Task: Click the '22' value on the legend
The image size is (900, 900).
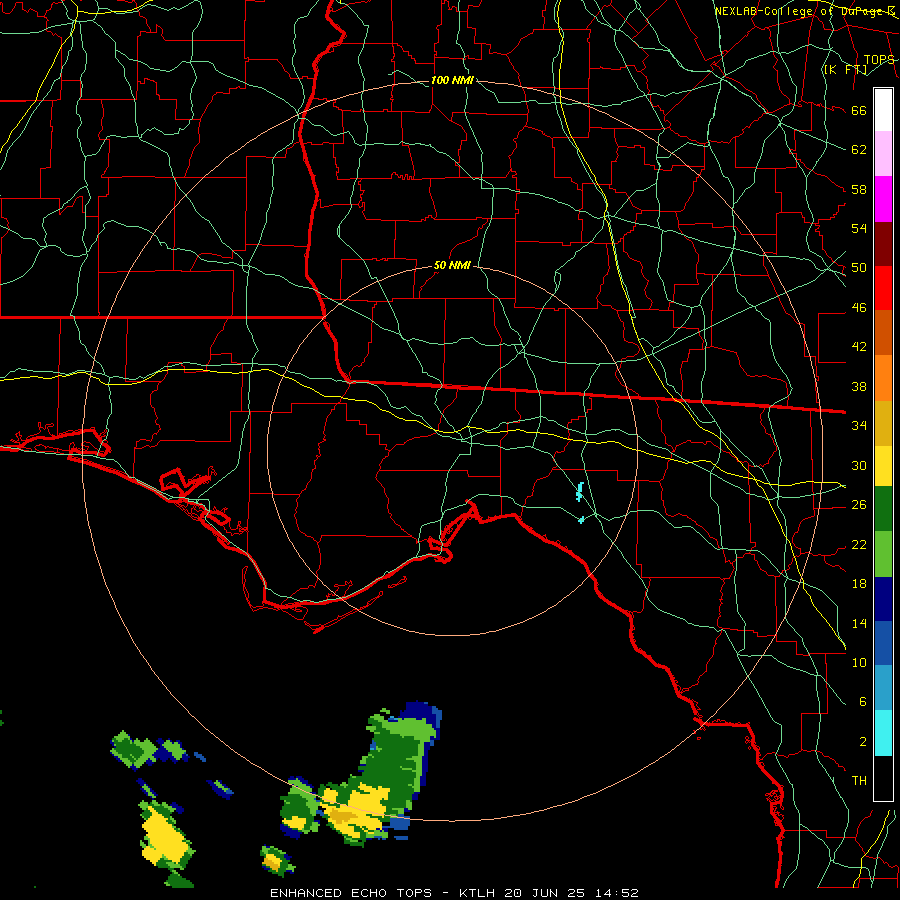Action: tap(859, 544)
